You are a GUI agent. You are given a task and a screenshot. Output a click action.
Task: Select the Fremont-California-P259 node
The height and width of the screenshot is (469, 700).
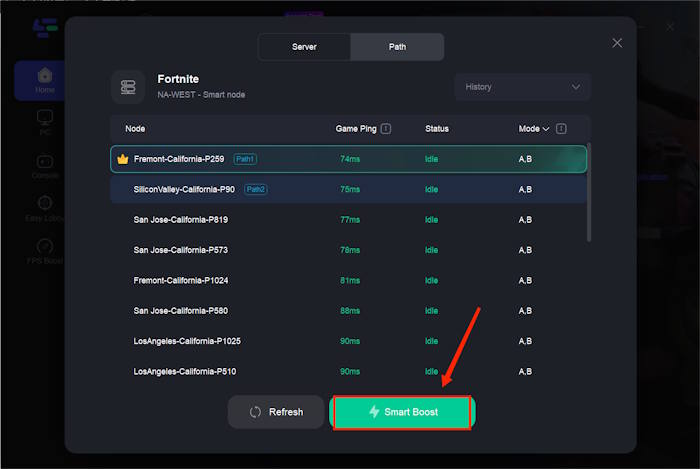348,159
